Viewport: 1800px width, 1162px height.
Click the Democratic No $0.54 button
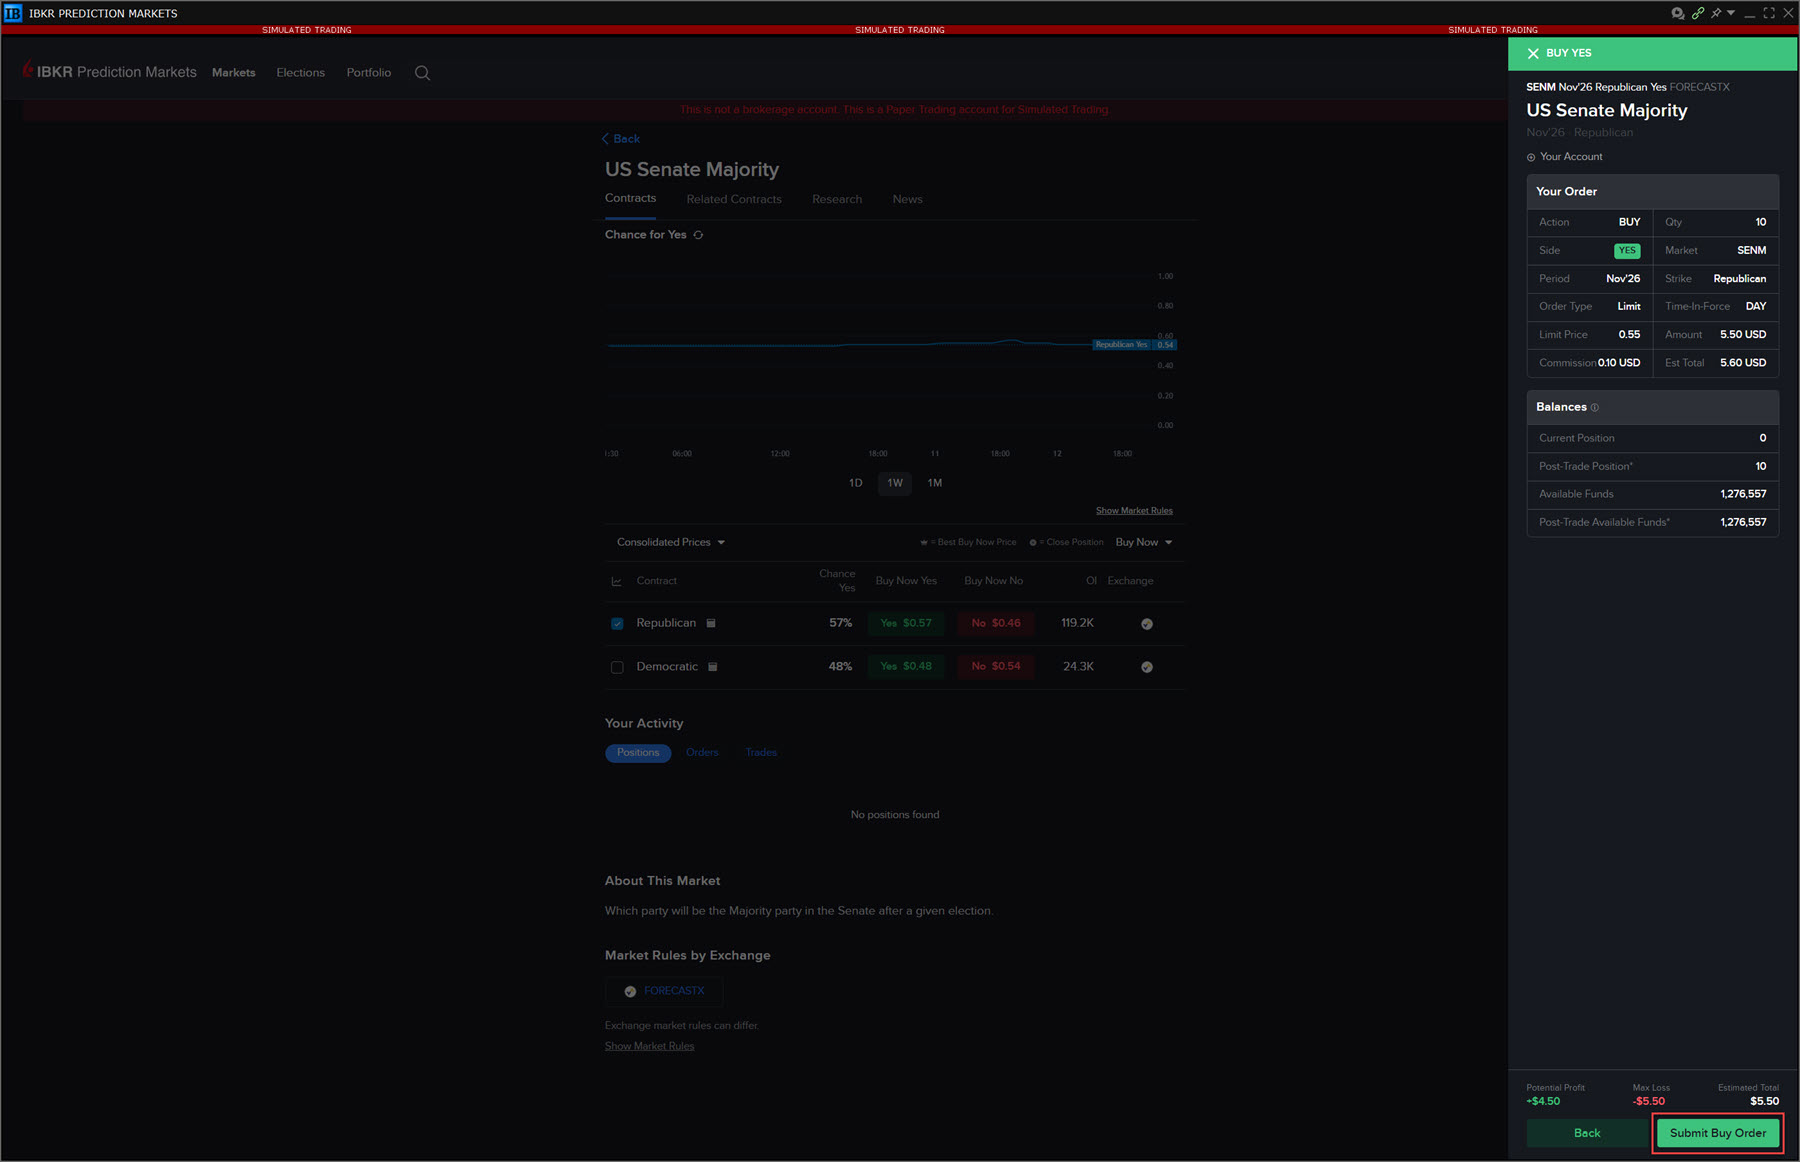click(996, 666)
